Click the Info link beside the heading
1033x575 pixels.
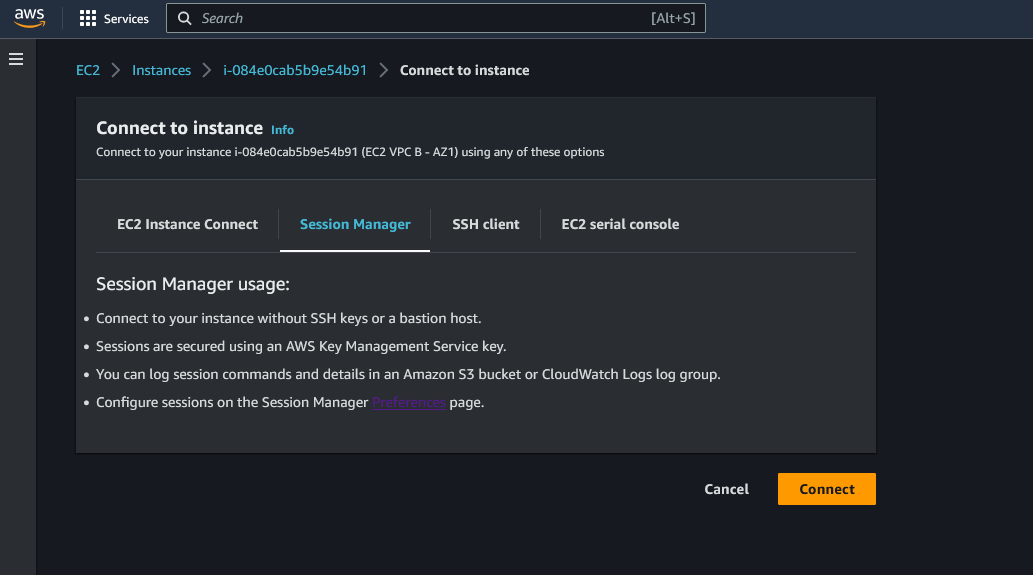coord(283,130)
